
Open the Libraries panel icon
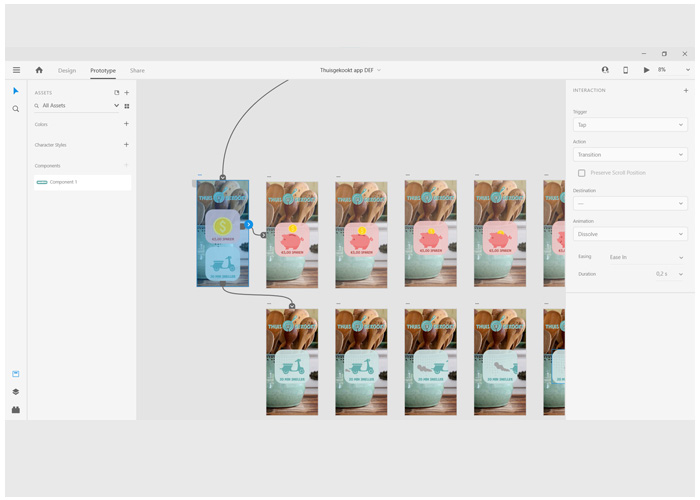coord(16,374)
